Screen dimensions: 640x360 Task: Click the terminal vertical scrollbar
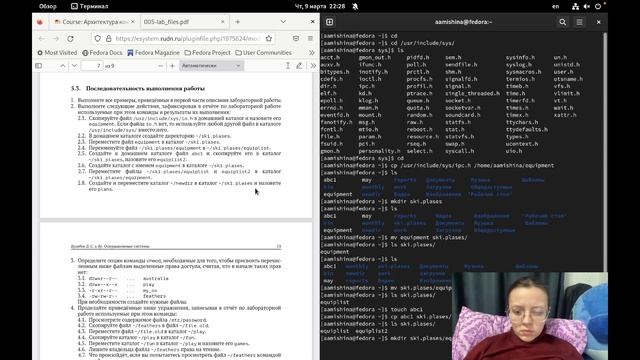click(605, 151)
